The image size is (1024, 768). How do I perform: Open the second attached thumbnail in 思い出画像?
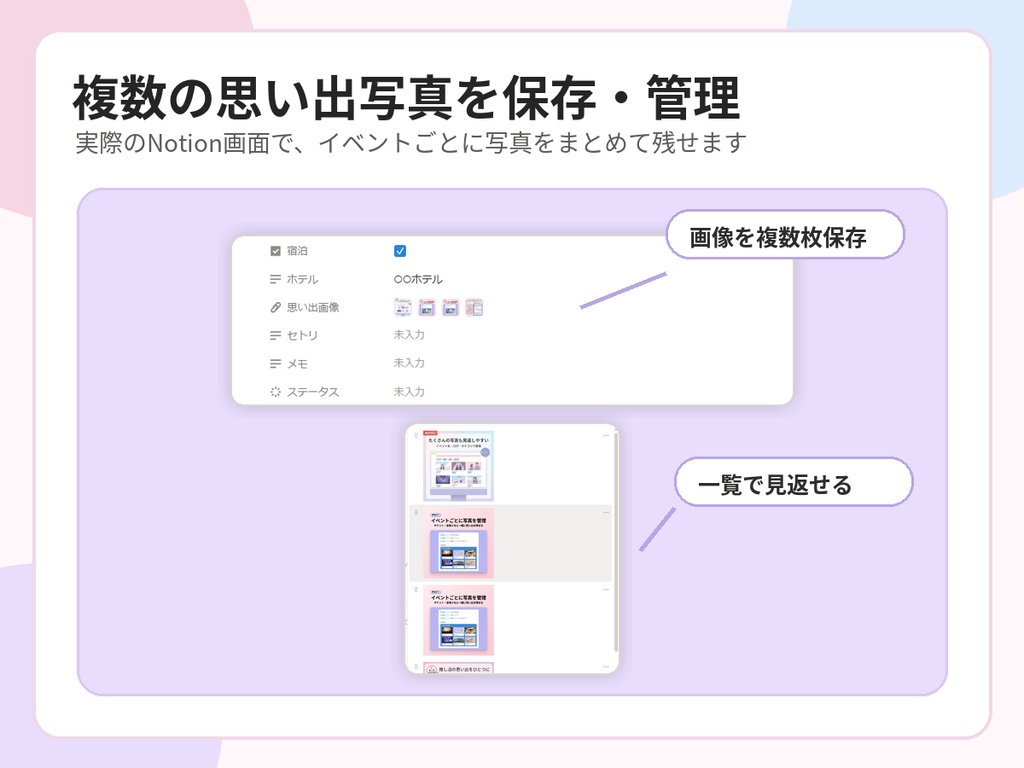tap(426, 308)
